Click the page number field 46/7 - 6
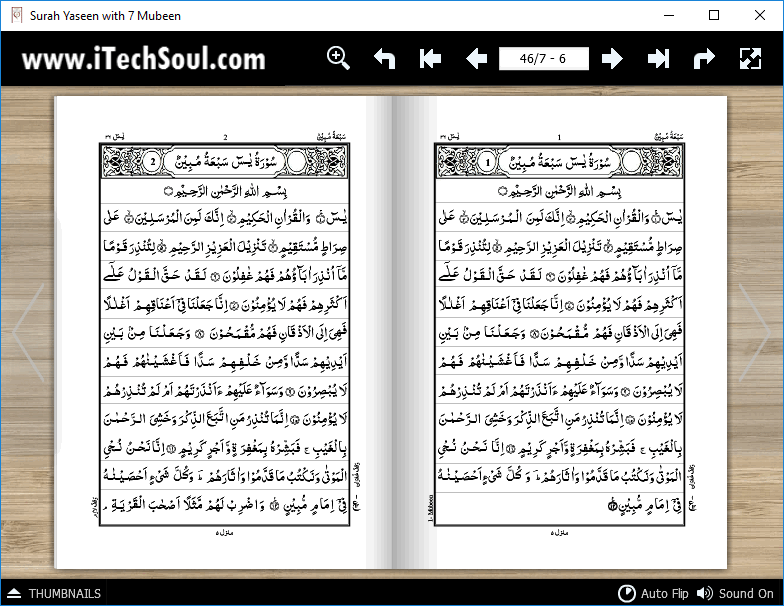Image resolution: width=784 pixels, height=606 pixels. tap(544, 58)
